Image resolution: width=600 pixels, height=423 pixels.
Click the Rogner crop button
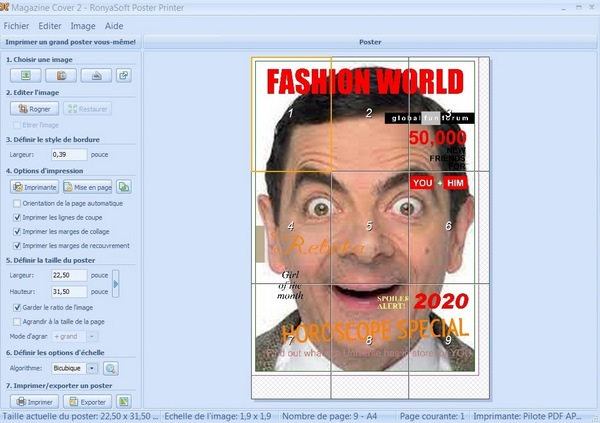tap(34, 109)
